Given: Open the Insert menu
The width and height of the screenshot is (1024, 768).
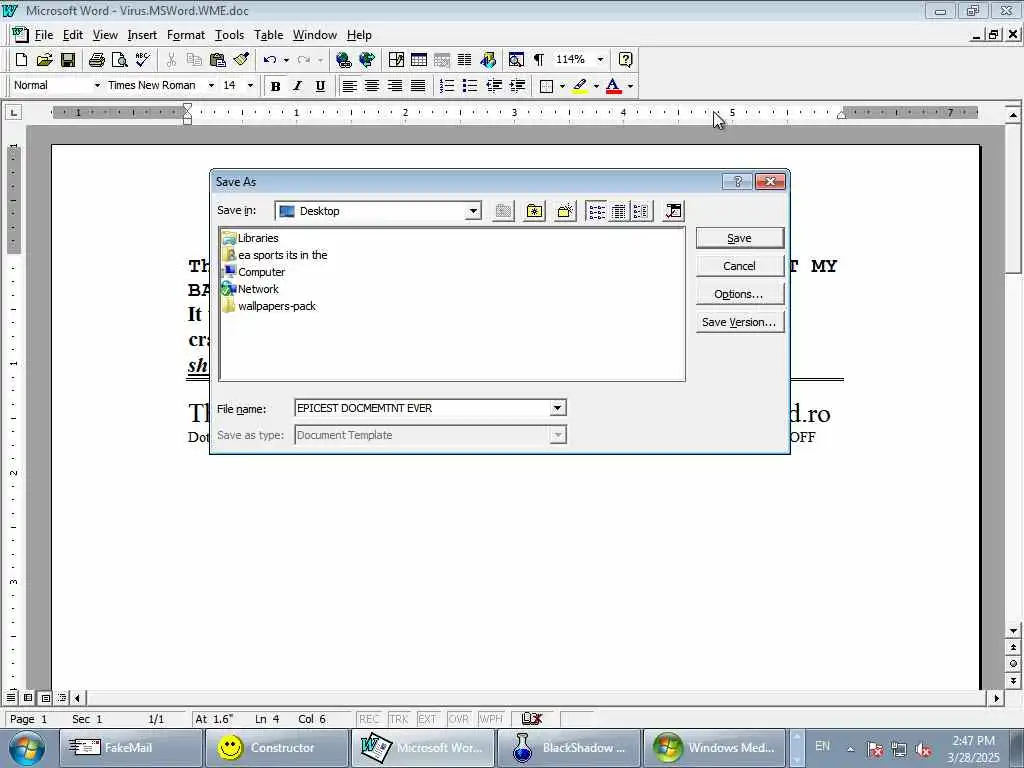Looking at the screenshot, I should [142, 35].
